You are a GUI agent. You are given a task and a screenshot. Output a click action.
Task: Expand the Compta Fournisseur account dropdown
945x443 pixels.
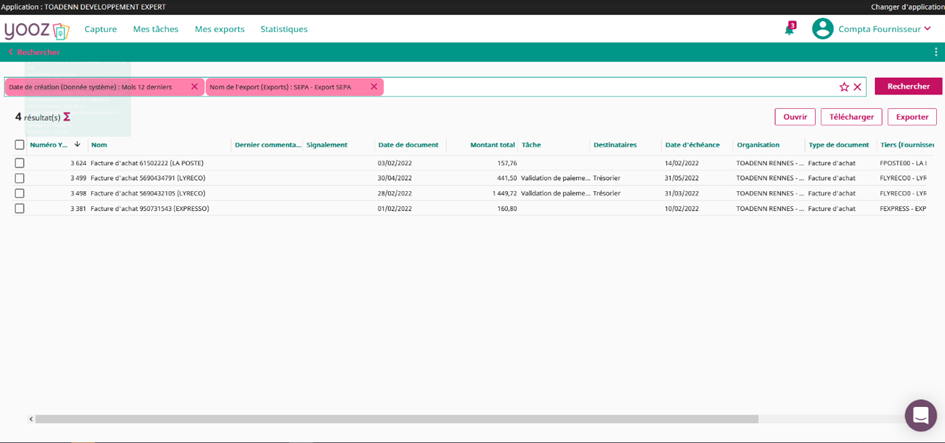click(927, 29)
